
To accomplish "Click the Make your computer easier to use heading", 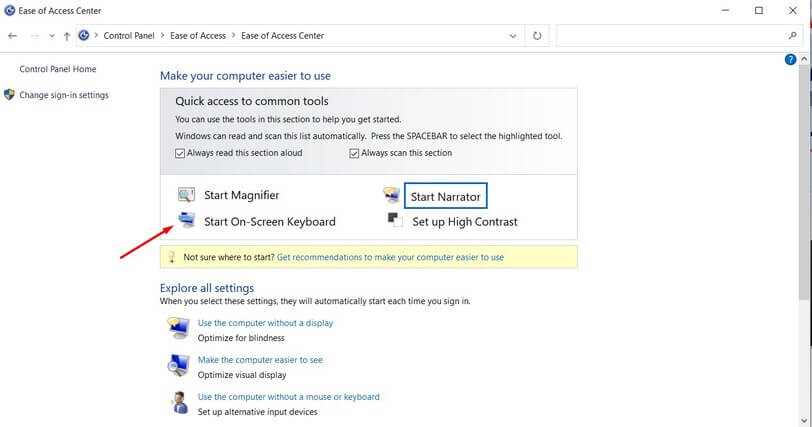I will (x=245, y=76).
